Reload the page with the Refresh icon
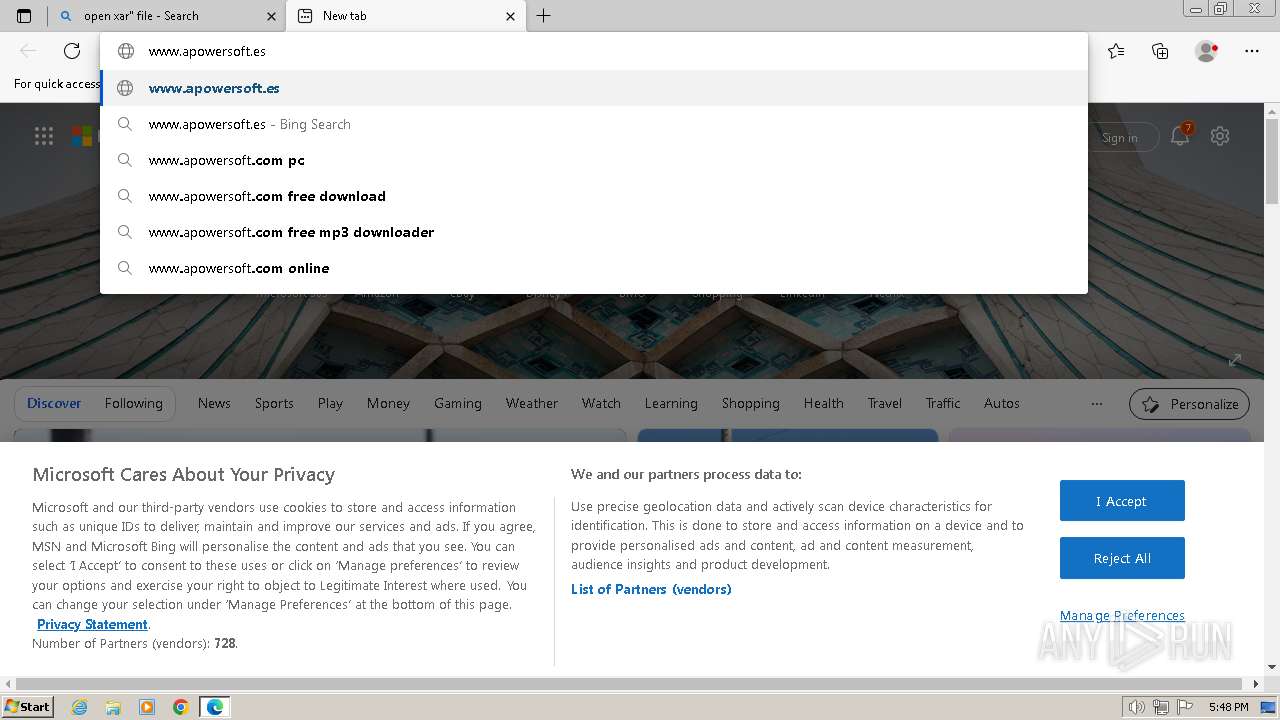 coord(72,51)
